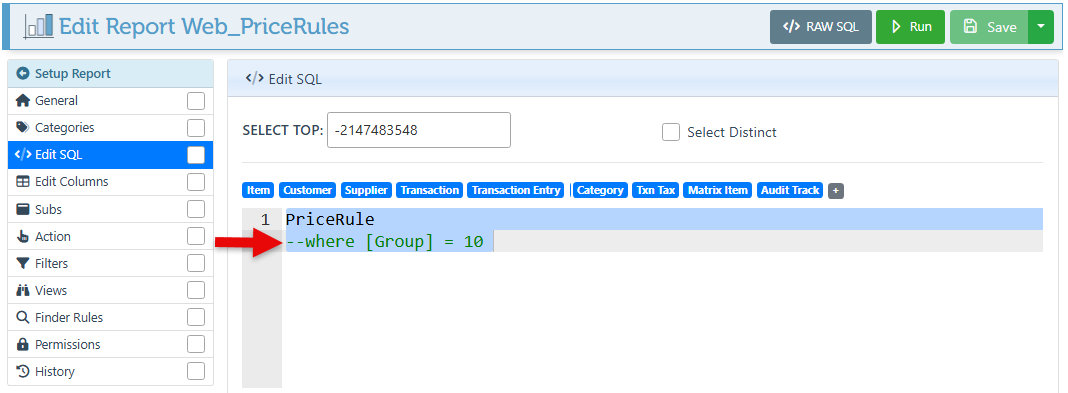Switch to RAW SQL mode

(821, 27)
